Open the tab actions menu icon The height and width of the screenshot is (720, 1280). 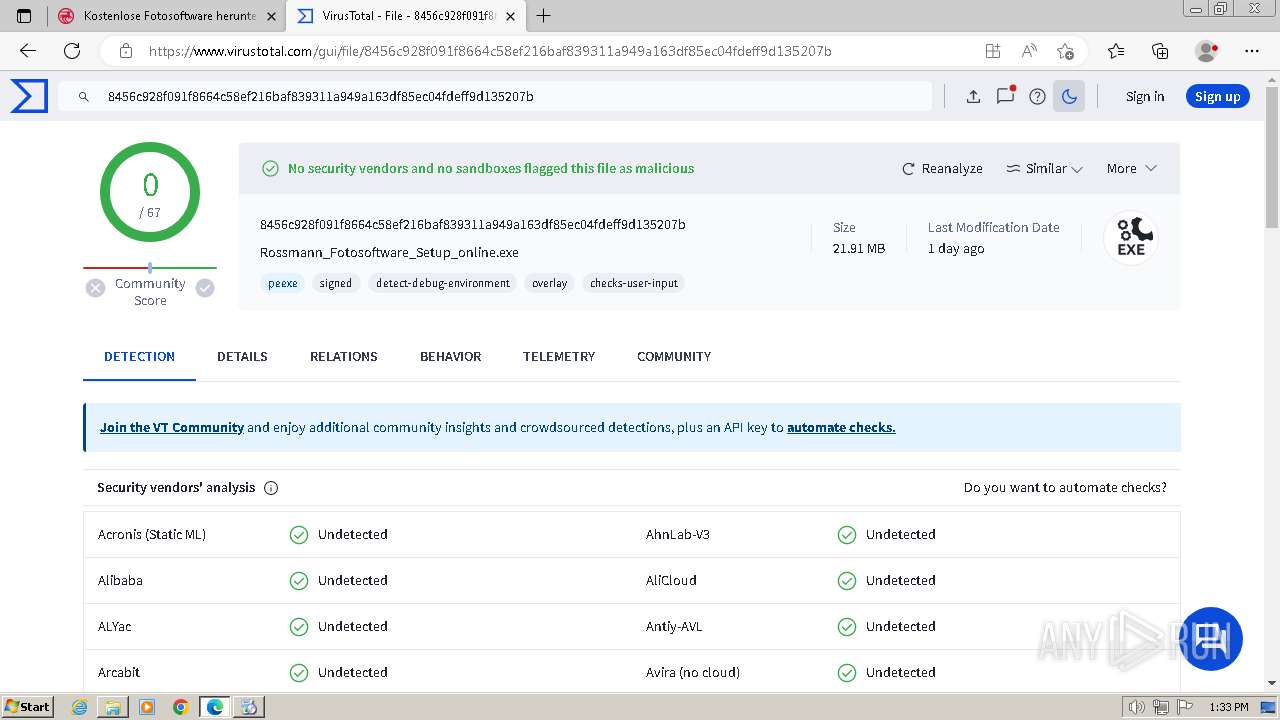click(25, 16)
